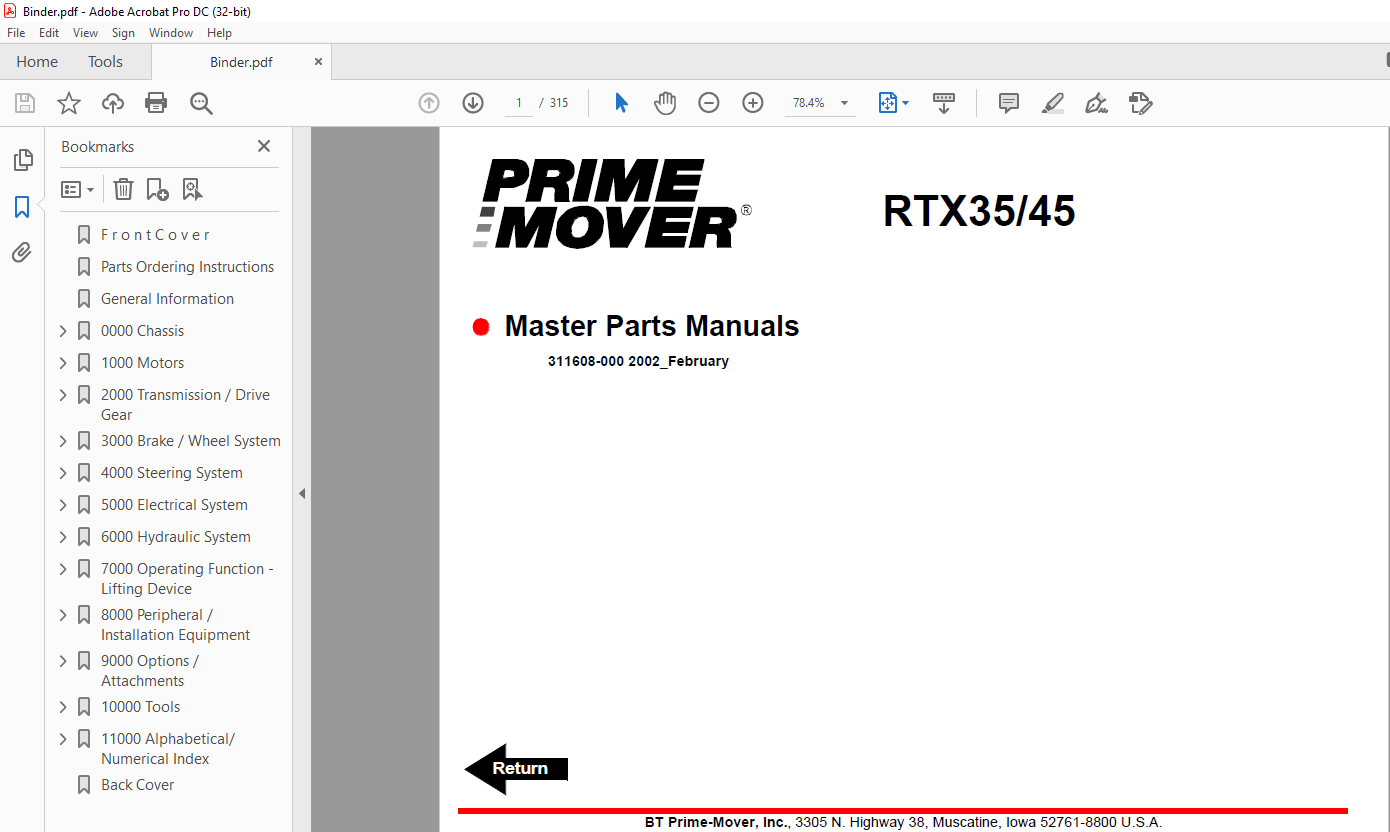Click the Return arrow in document
Viewport: 1390px width, 832px height.
click(517, 769)
